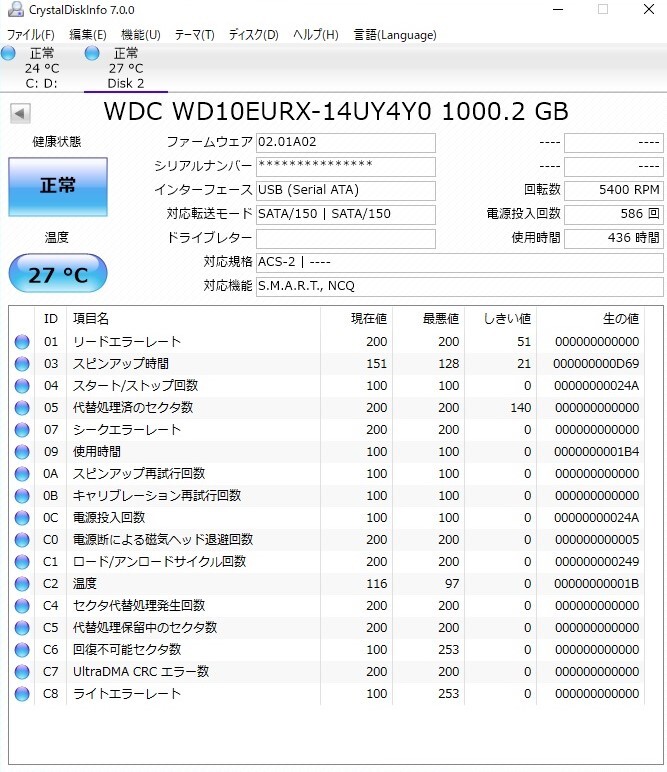Open the ディスク(D) menu
The height and width of the screenshot is (772, 667).
coord(254,35)
